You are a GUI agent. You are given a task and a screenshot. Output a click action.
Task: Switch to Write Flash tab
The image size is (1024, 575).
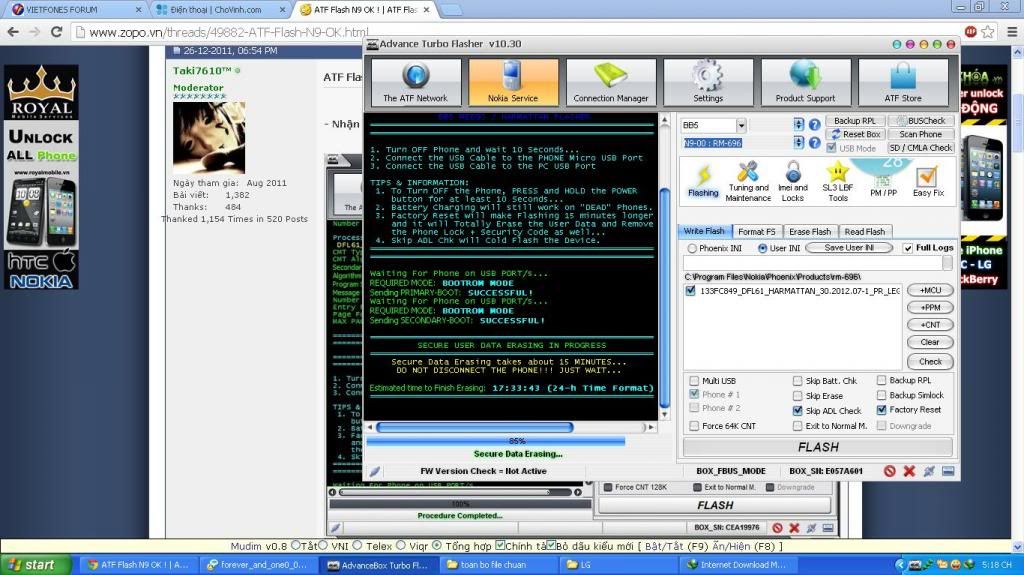(704, 231)
